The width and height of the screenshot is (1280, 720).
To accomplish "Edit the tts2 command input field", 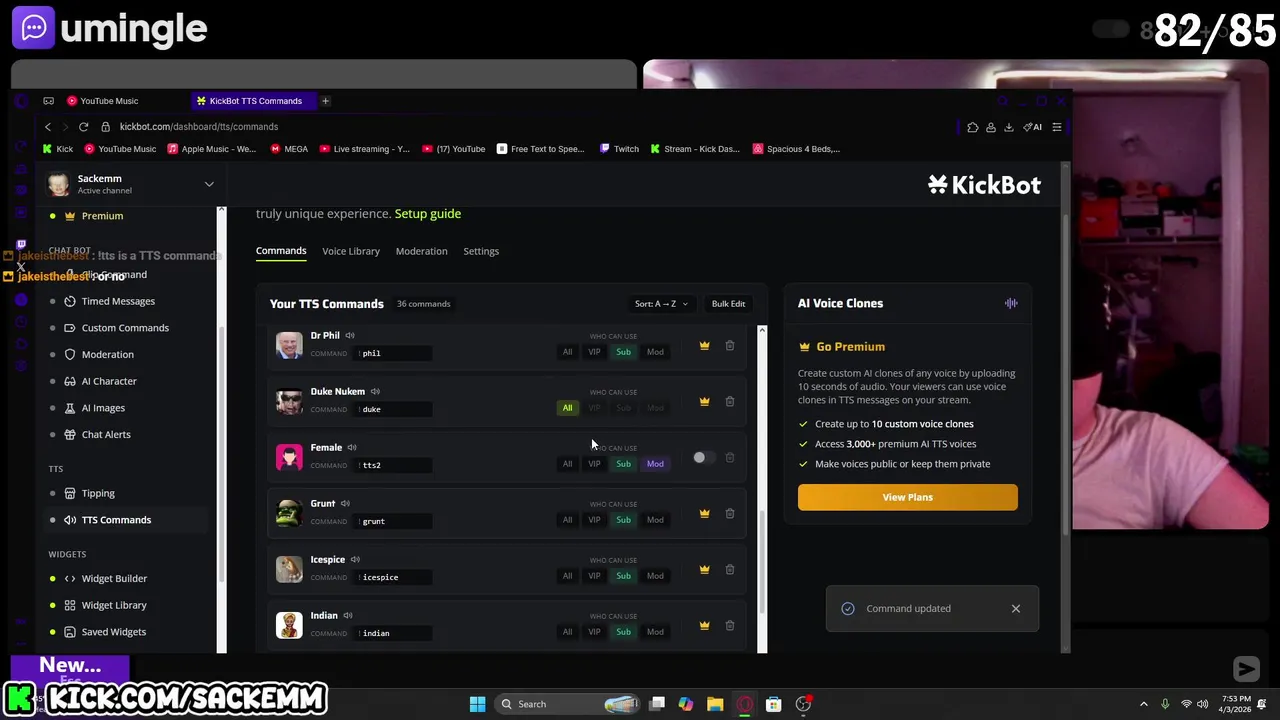I will pos(394,465).
